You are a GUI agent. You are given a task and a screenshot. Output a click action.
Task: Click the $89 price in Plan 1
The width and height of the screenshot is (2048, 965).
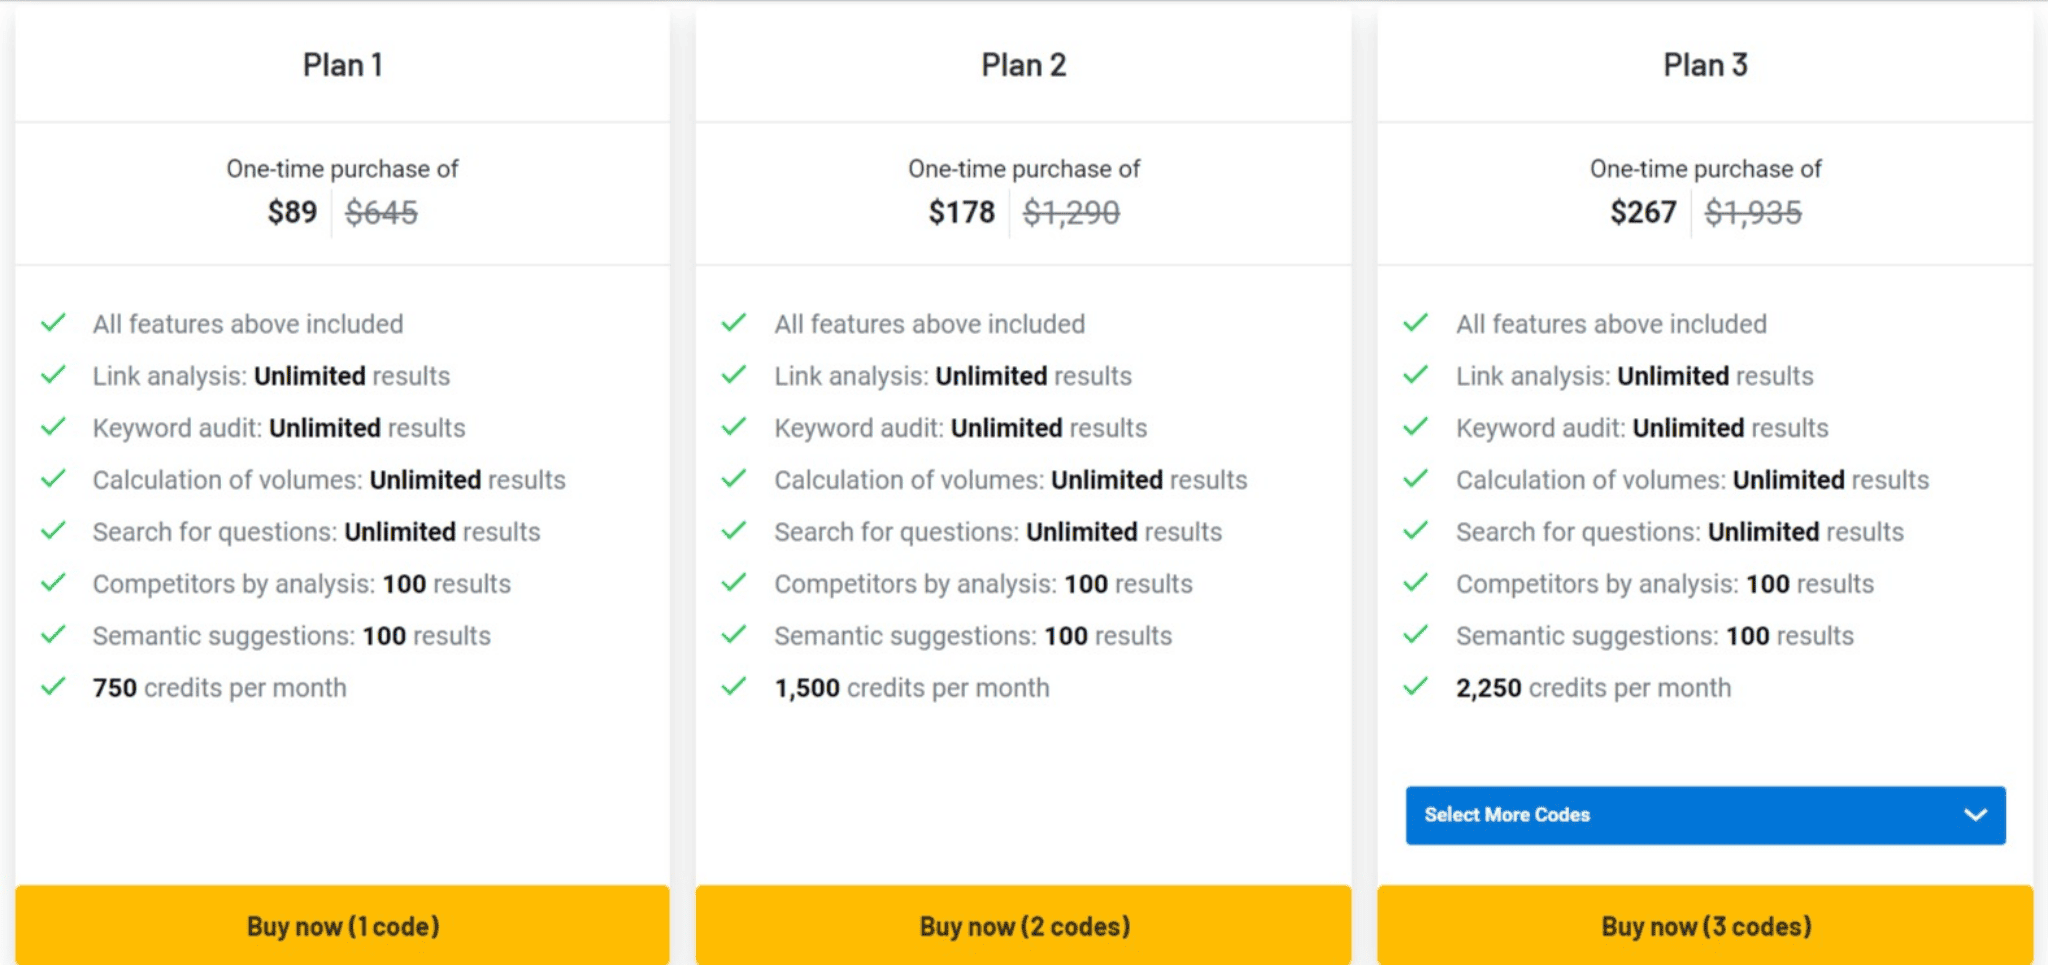pyautogui.click(x=292, y=212)
